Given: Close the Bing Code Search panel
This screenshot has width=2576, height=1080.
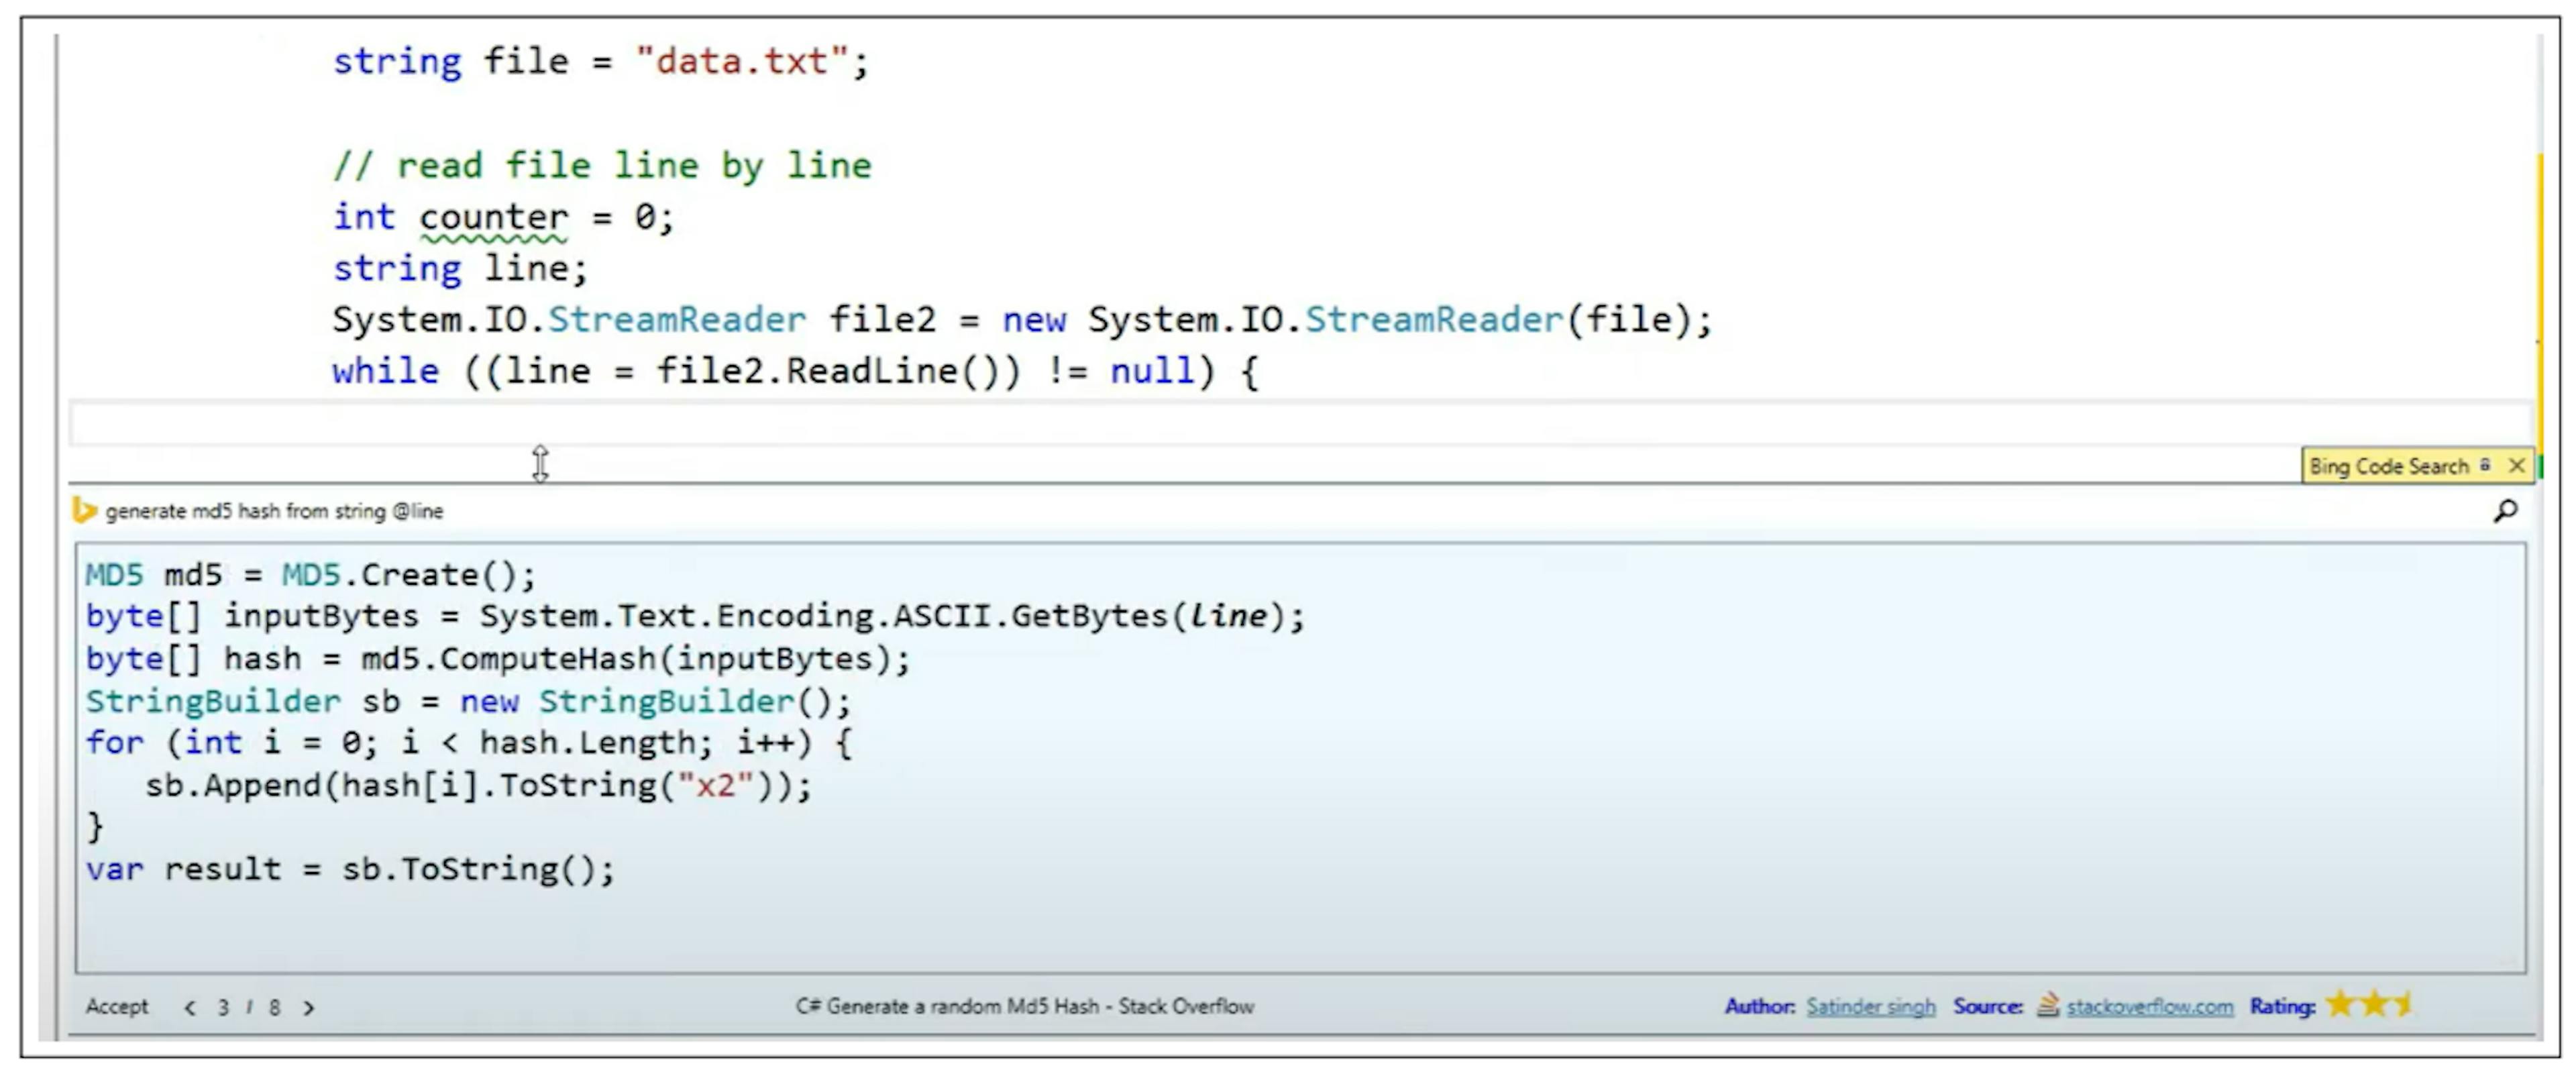Looking at the screenshot, I should [x=2517, y=466].
